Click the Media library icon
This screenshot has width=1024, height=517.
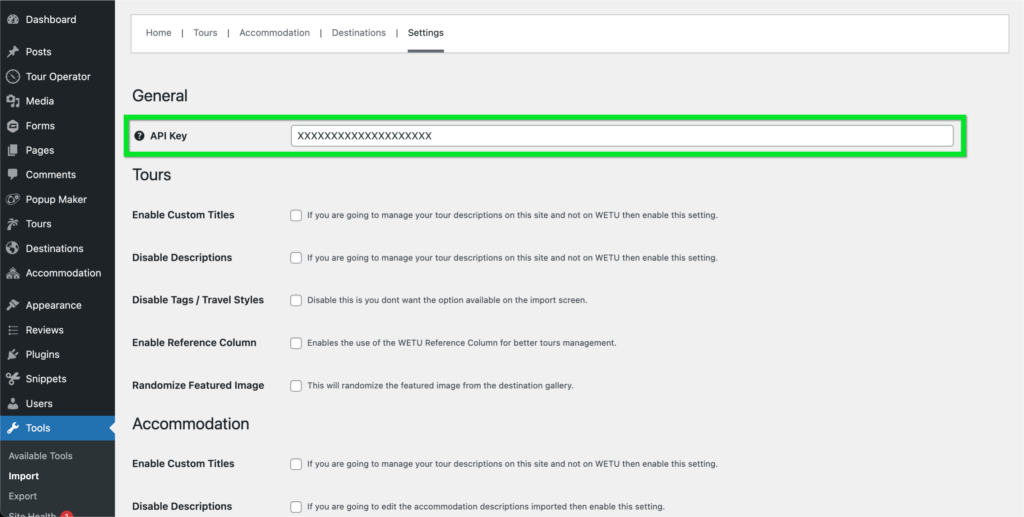tap(12, 101)
